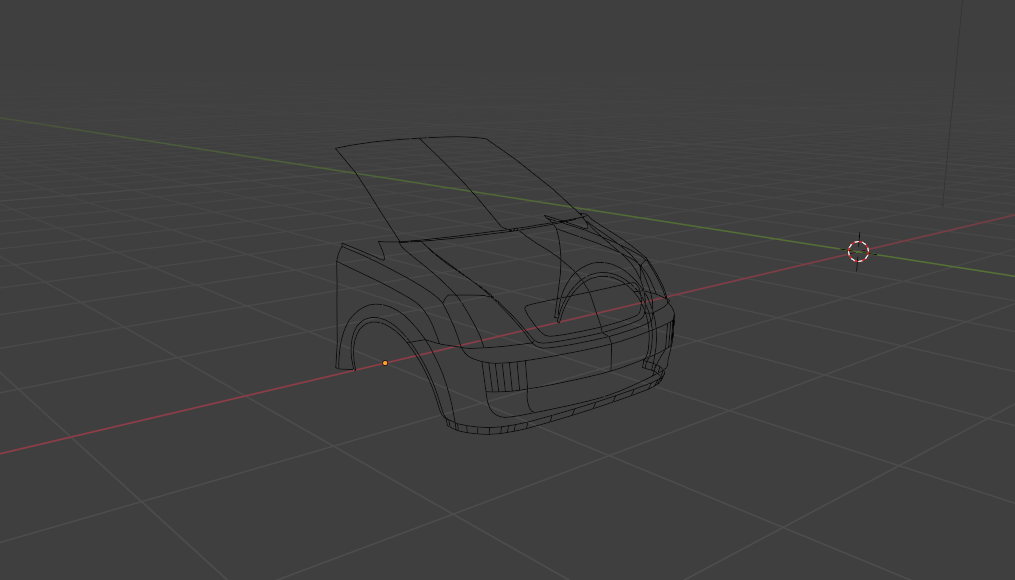
Task: Click the red-white 3D cursor
Action: coord(858,251)
